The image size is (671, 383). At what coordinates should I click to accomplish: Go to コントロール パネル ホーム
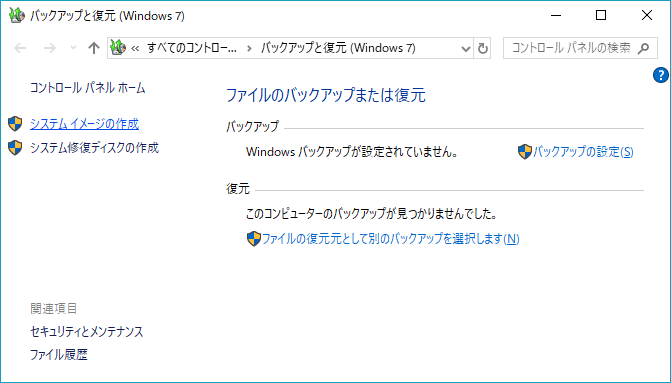88,88
